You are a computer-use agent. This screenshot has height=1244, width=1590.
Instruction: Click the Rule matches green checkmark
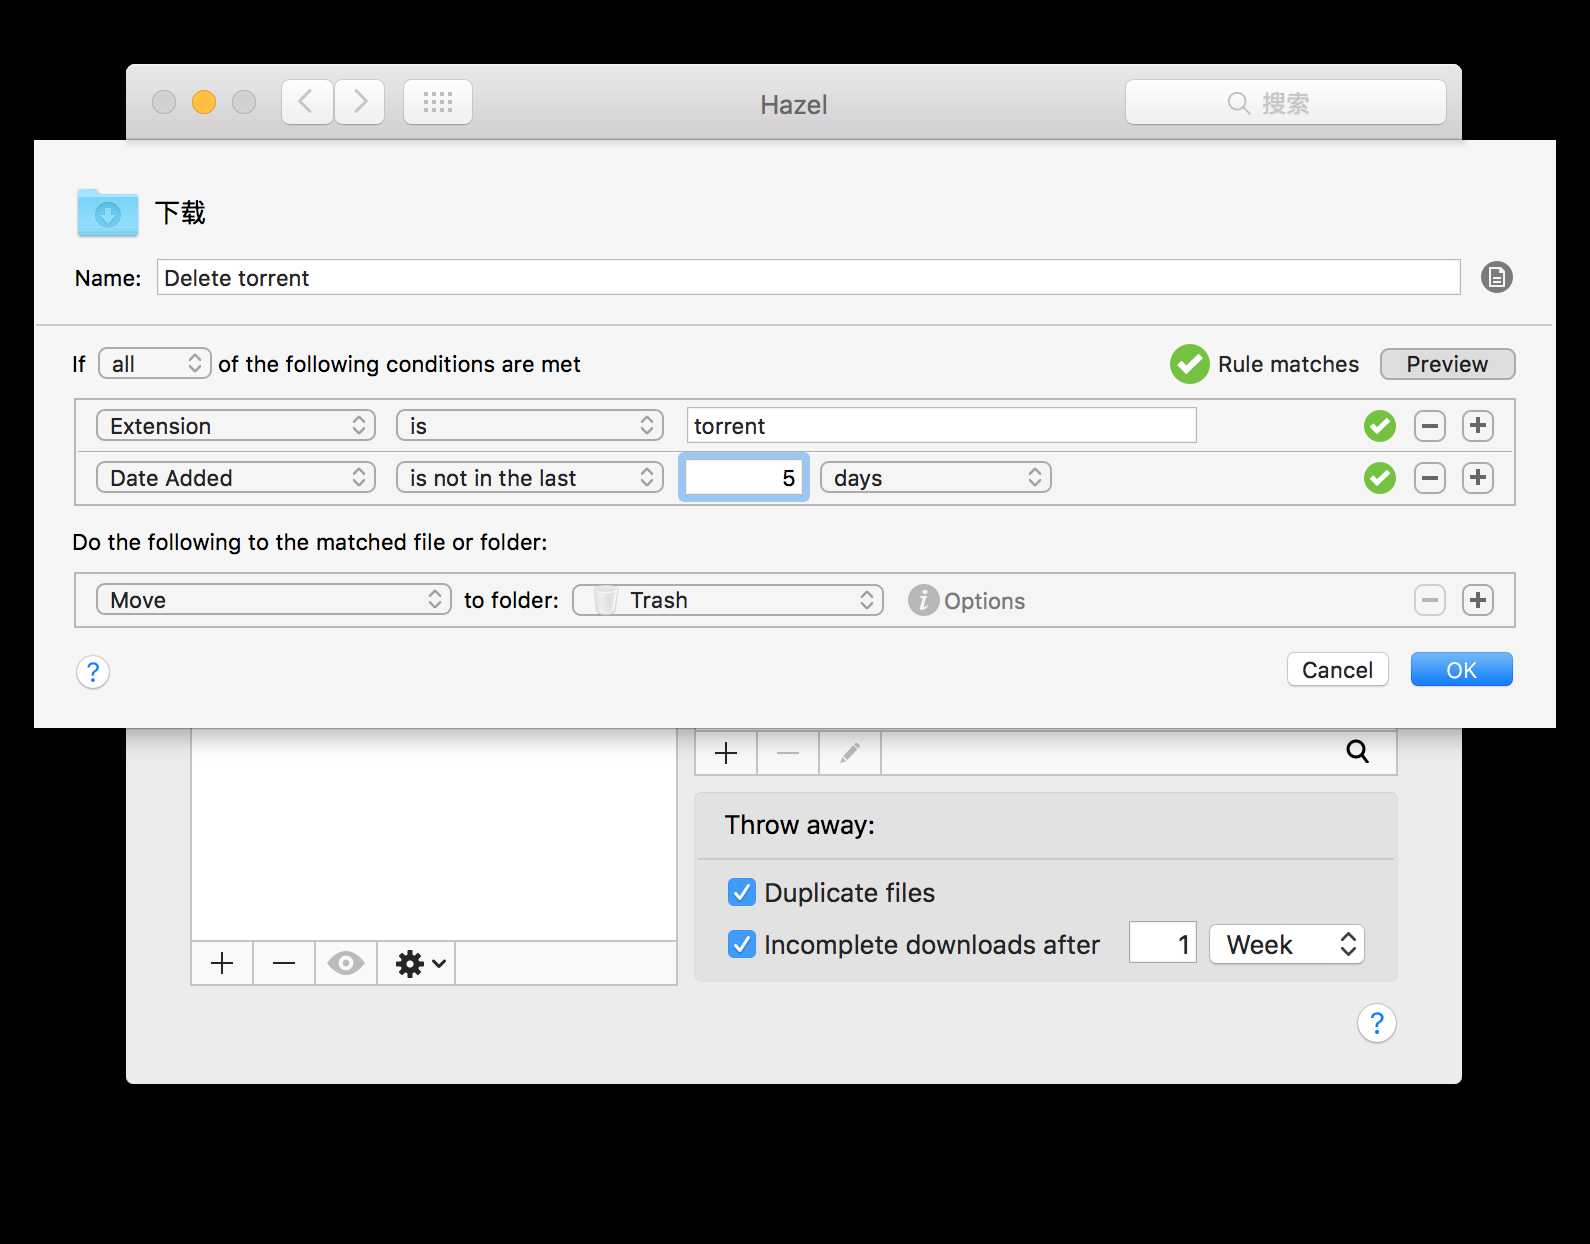1190,364
